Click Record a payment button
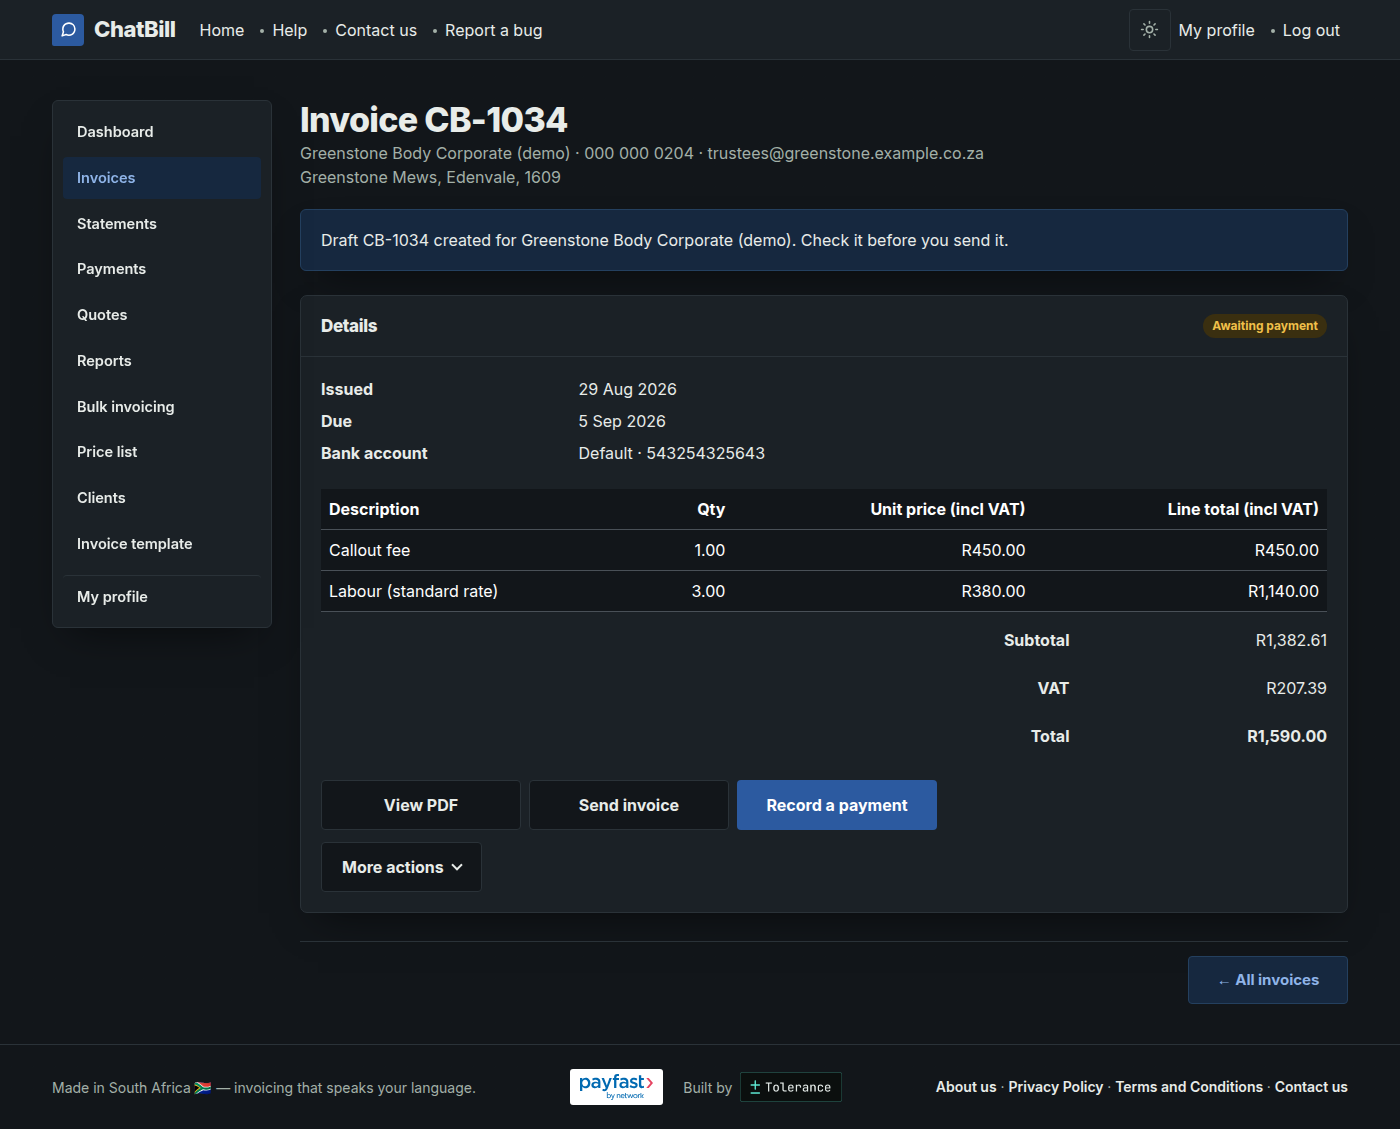 (837, 805)
